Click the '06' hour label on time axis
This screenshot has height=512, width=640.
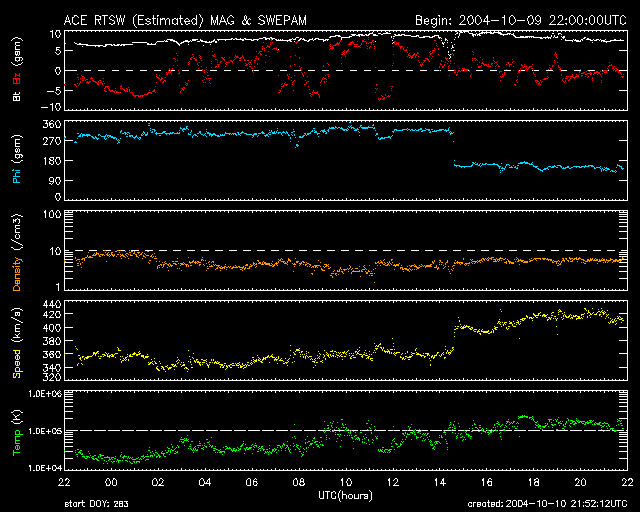tap(252, 482)
